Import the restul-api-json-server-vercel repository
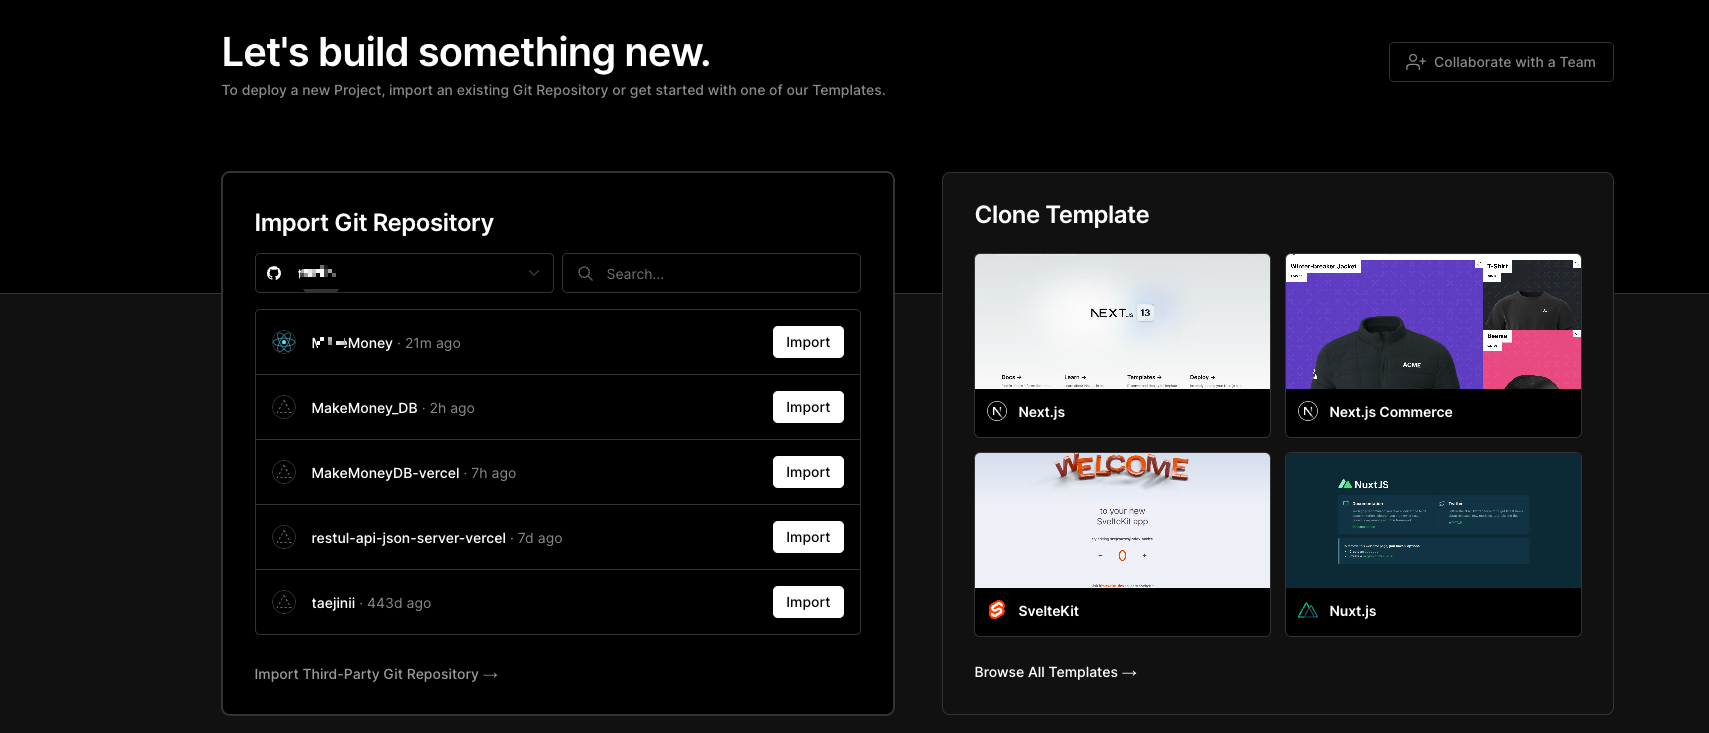The height and width of the screenshot is (733, 1709). coord(808,537)
